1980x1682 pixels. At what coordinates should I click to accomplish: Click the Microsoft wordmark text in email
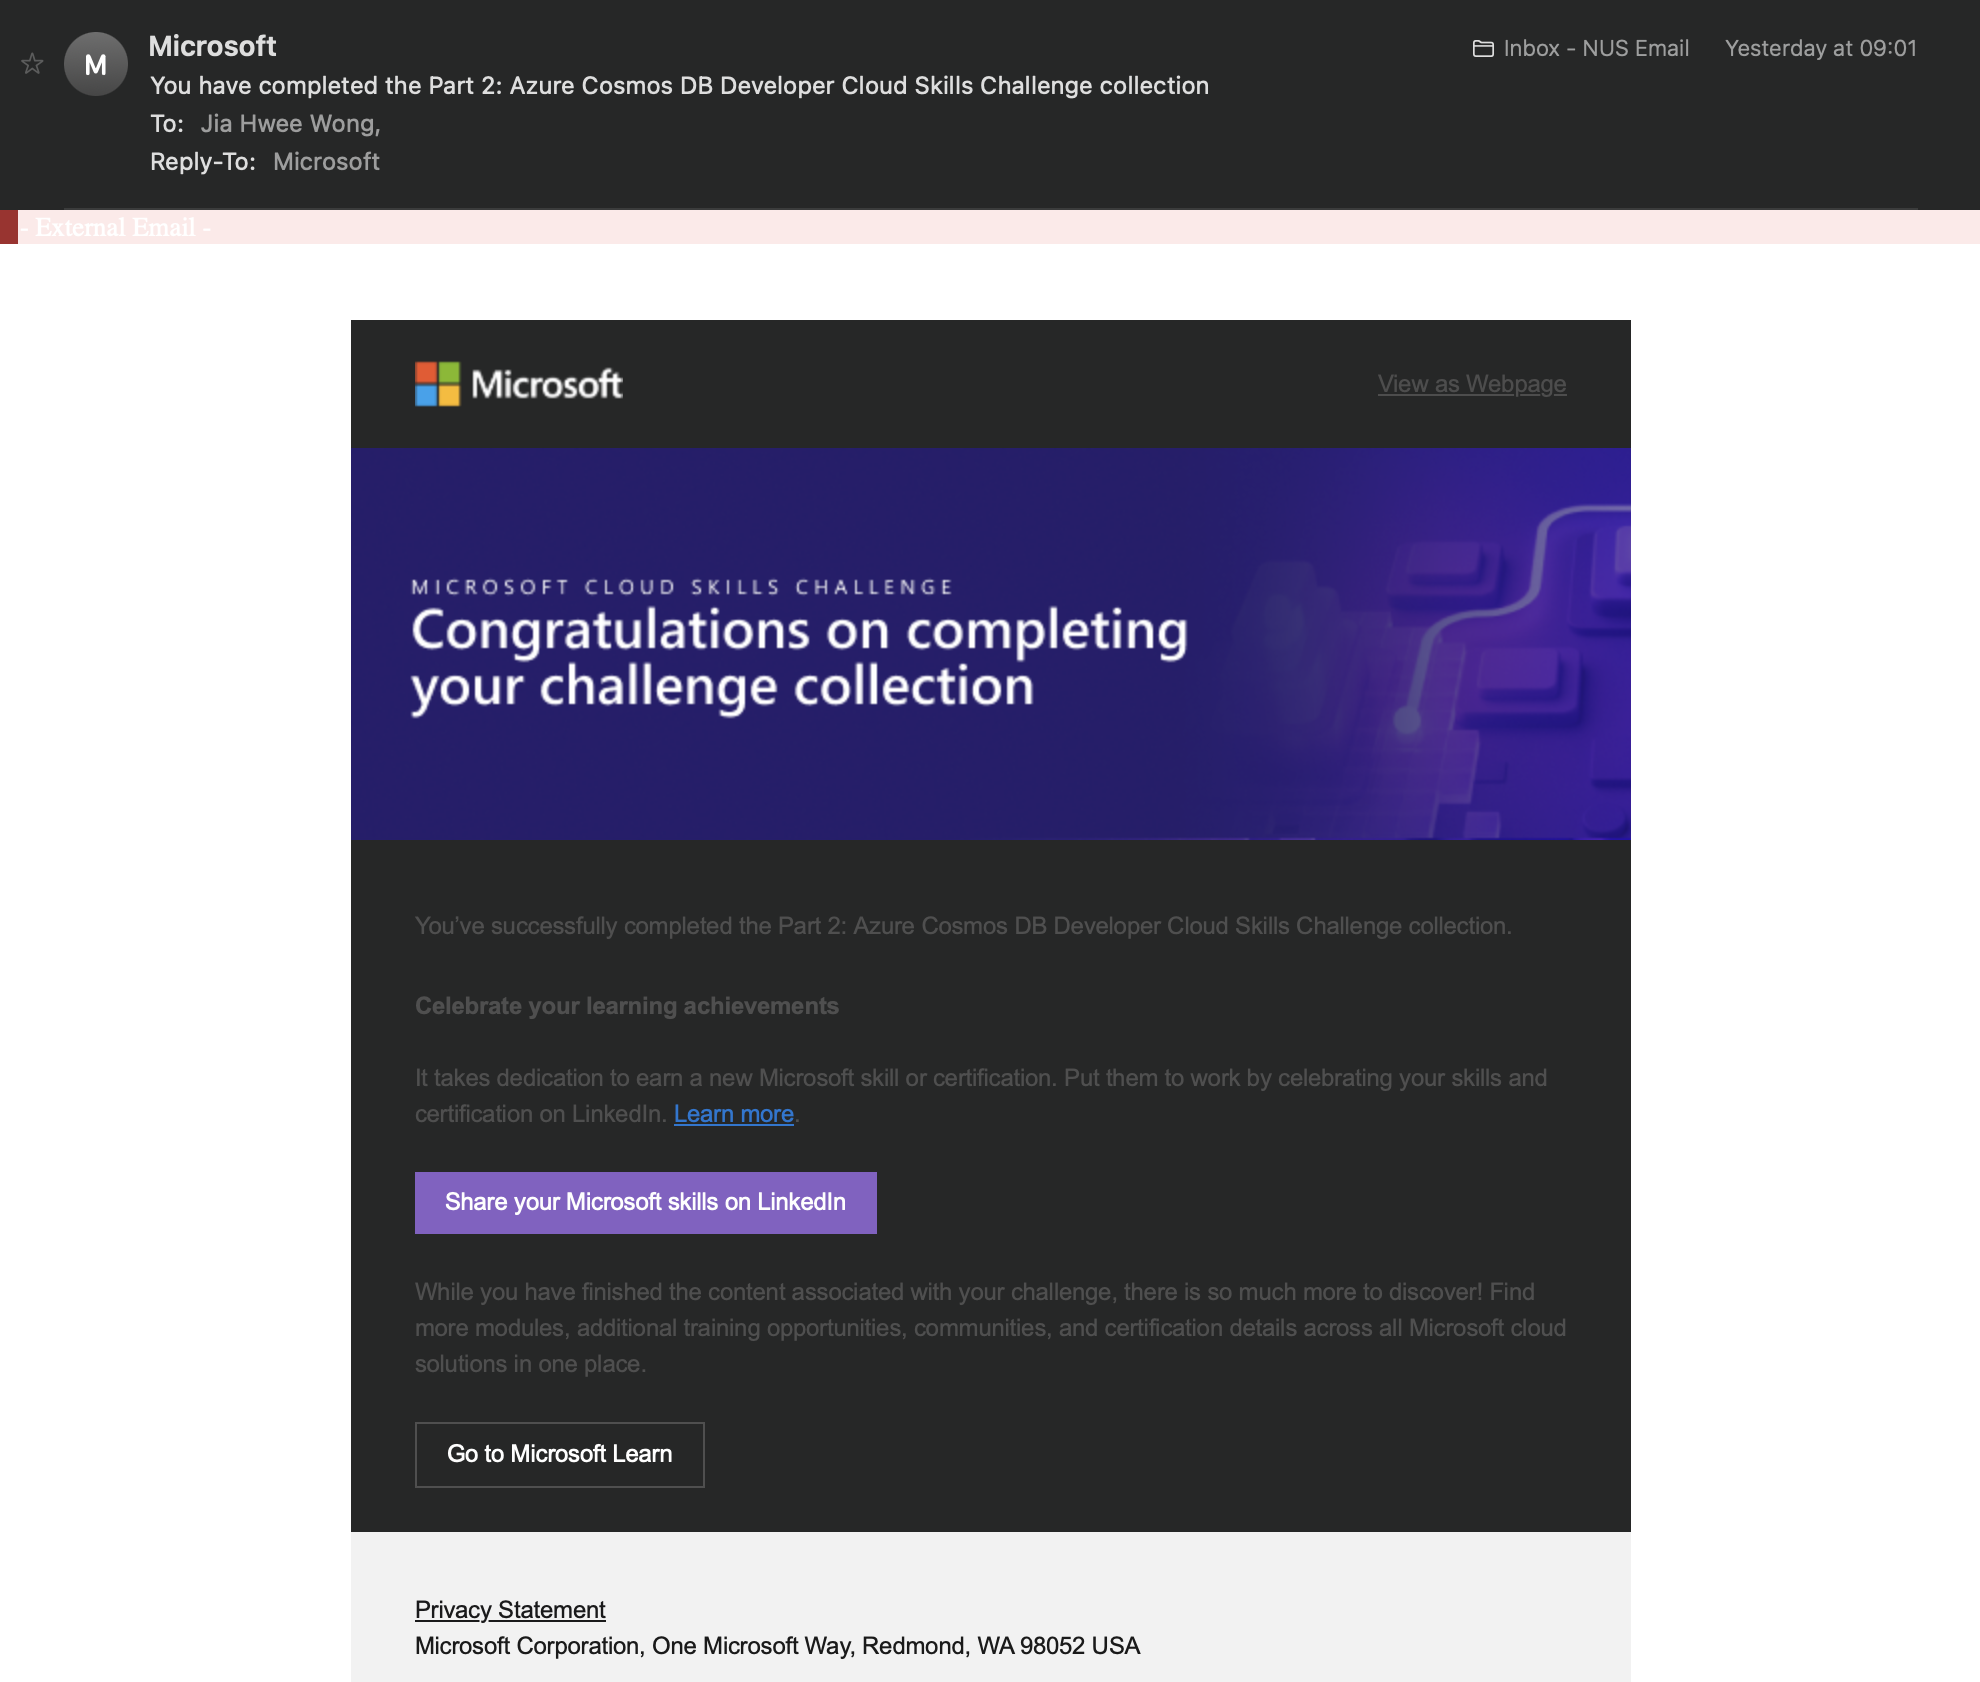(x=546, y=384)
